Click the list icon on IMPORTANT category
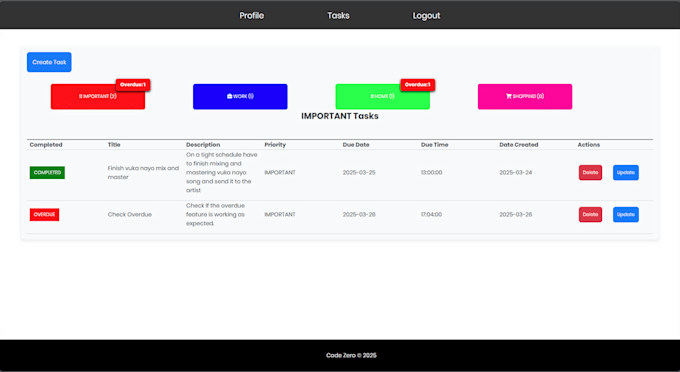The width and height of the screenshot is (680, 372). click(80, 96)
